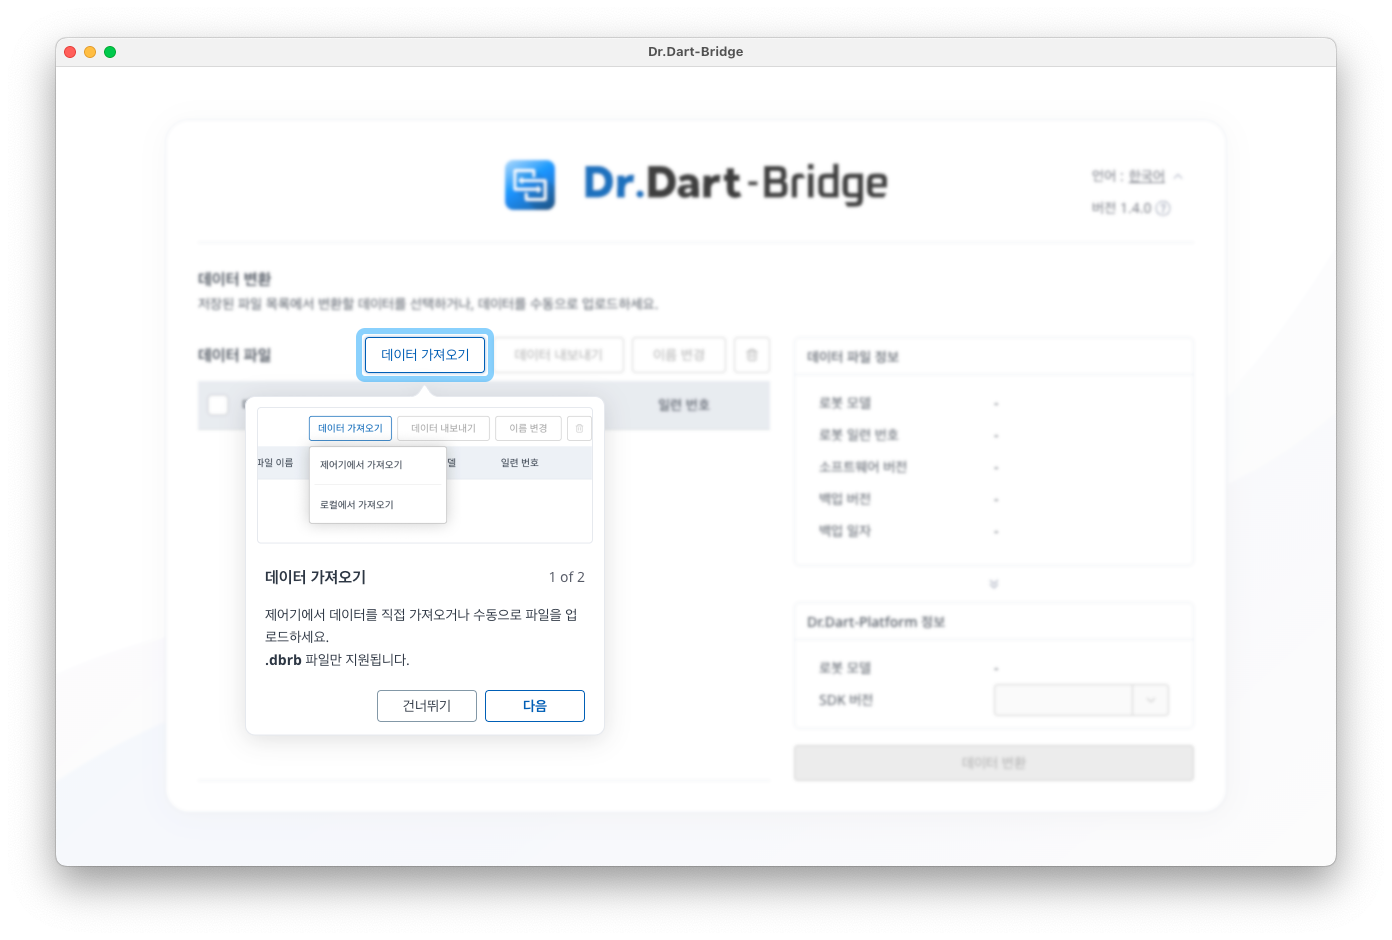Image resolution: width=1392 pixels, height=940 pixels.
Task: Click the Dr.Dart-Bridge blue logo icon
Action: click(x=530, y=185)
